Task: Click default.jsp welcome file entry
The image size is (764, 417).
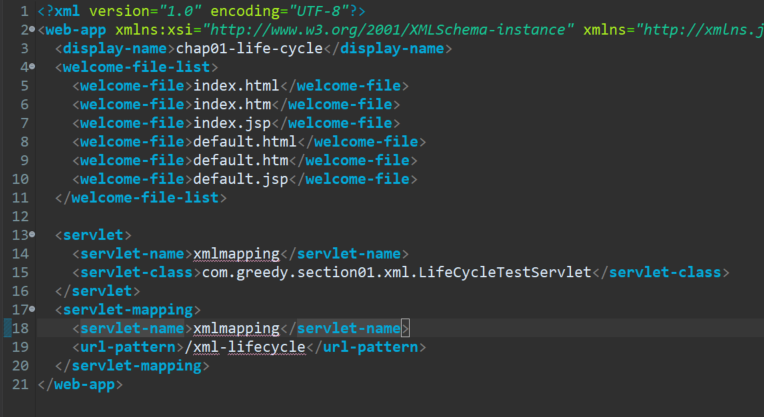Action: 241,179
